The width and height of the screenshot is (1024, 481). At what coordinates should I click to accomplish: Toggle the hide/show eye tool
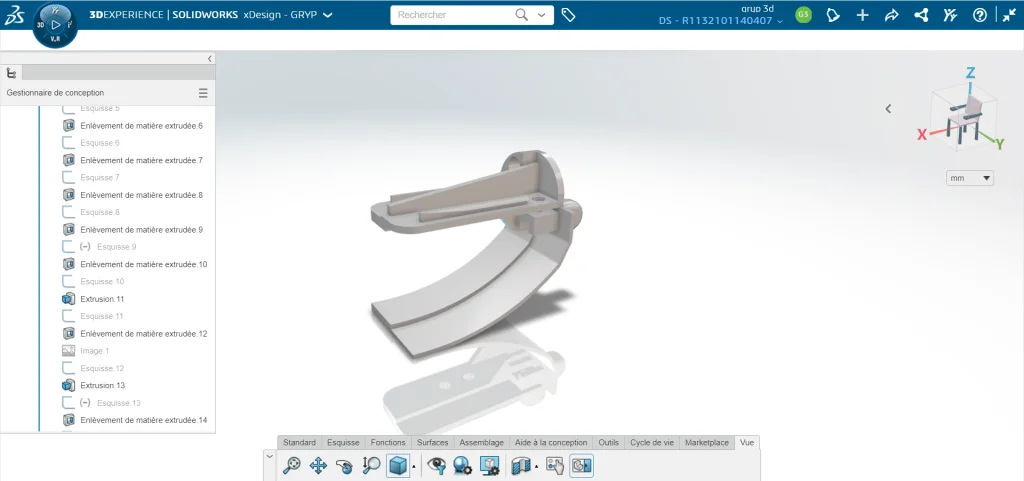pos(436,465)
